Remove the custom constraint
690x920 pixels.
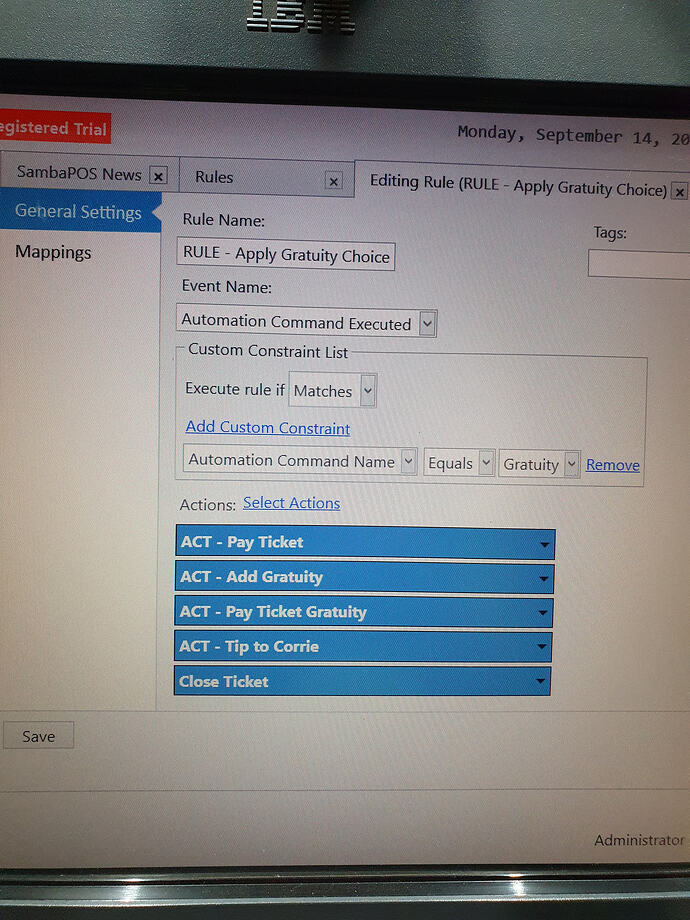coord(613,465)
